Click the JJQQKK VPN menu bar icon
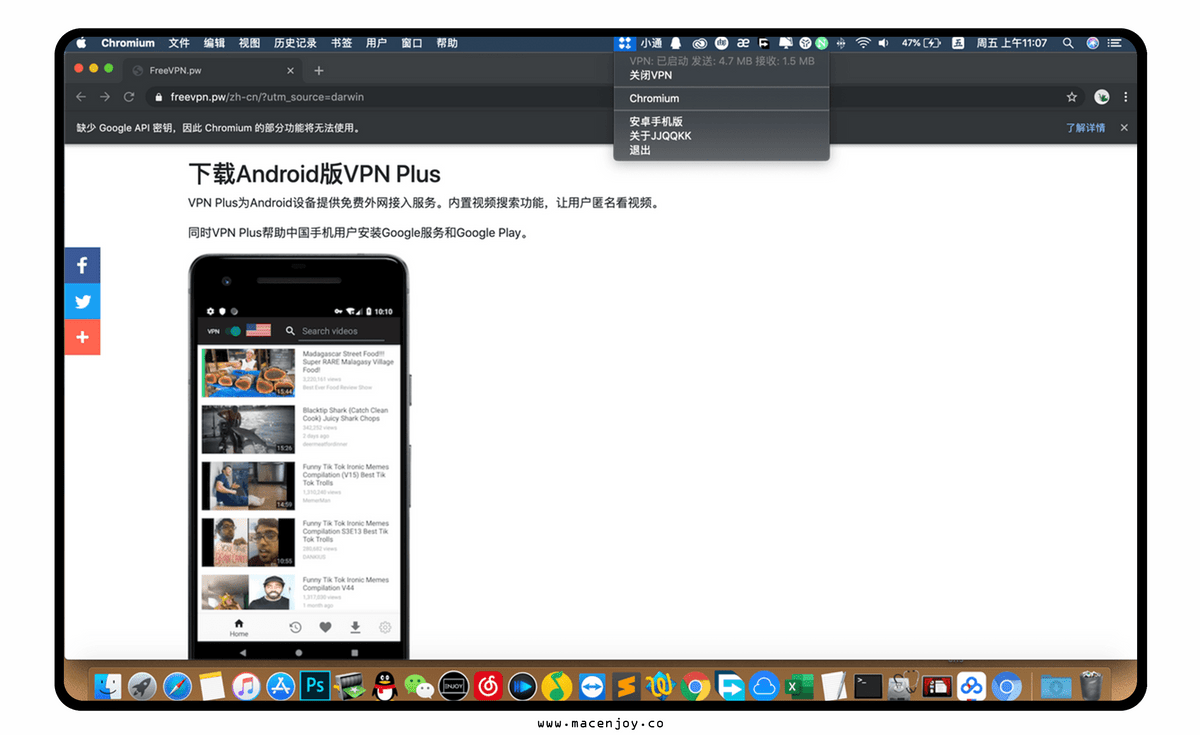The width and height of the screenshot is (1200, 735). (624, 43)
